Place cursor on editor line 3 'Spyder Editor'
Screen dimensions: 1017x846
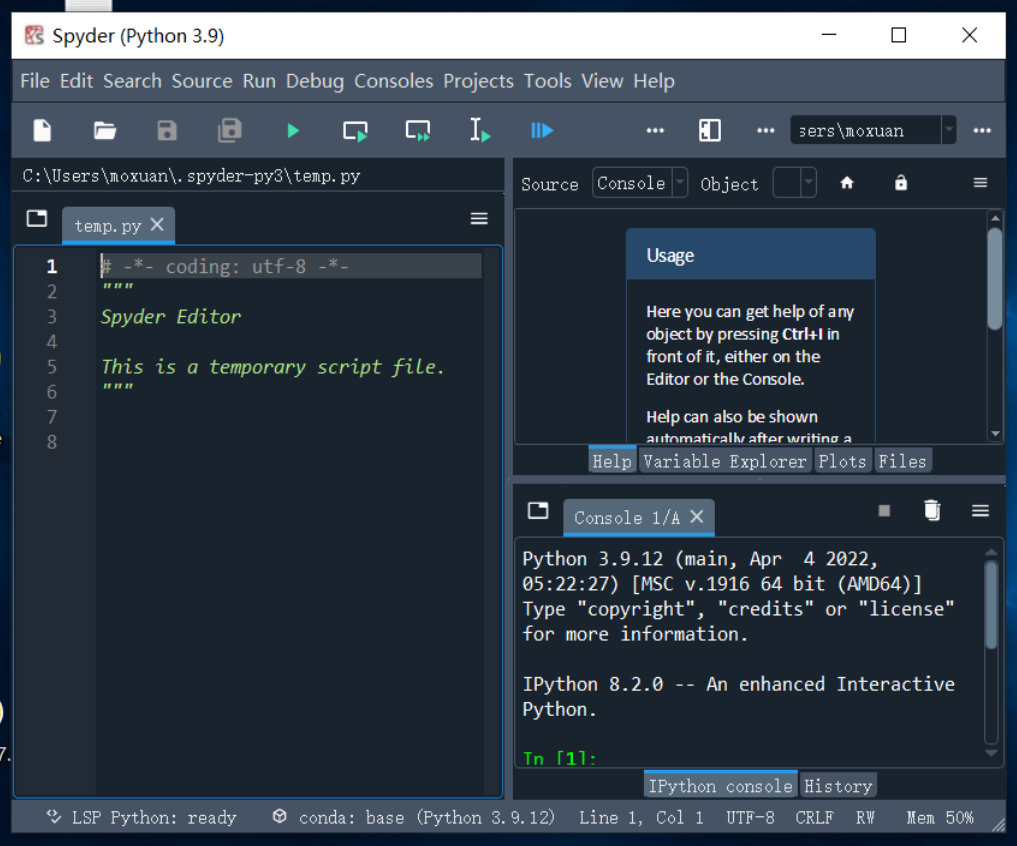pyautogui.click(x=171, y=317)
